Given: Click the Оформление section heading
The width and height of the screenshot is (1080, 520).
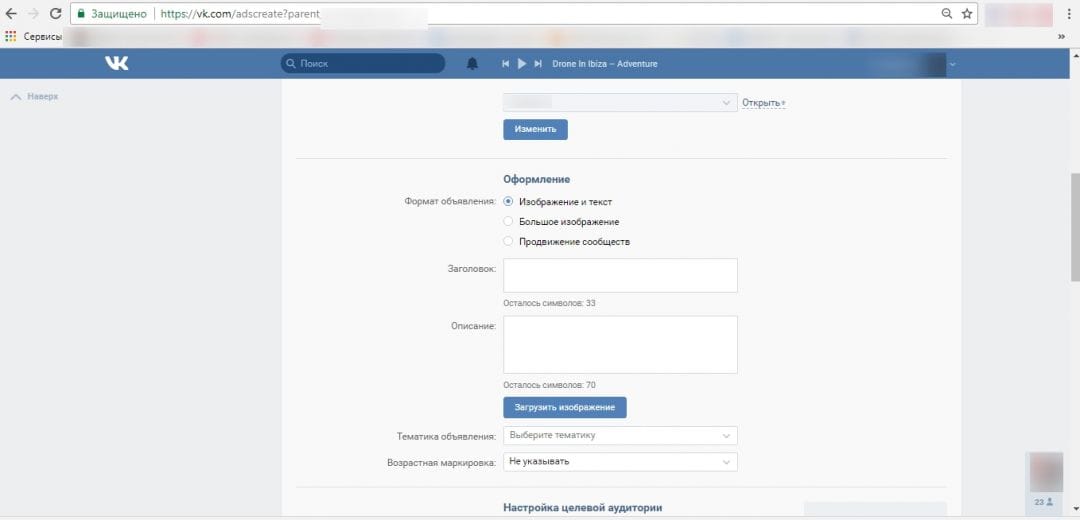Looking at the screenshot, I should (x=537, y=179).
